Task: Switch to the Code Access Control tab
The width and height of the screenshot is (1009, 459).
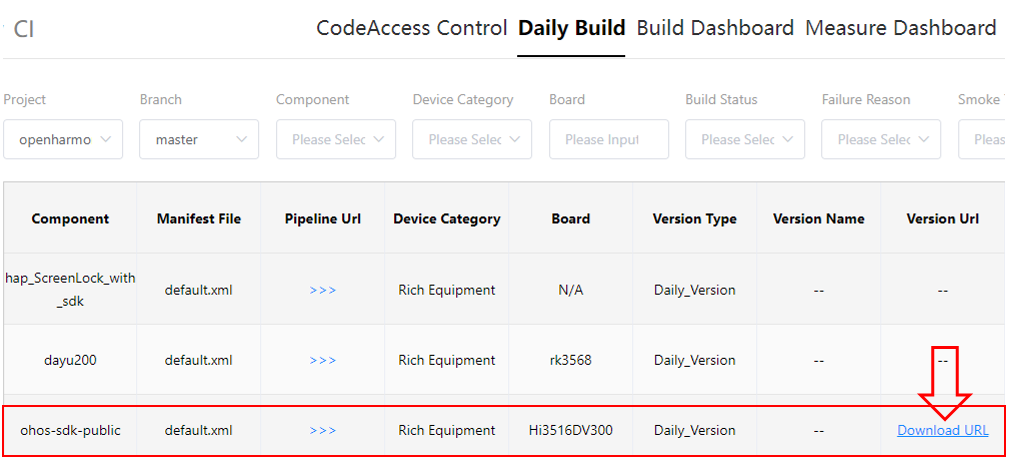Action: (x=411, y=28)
